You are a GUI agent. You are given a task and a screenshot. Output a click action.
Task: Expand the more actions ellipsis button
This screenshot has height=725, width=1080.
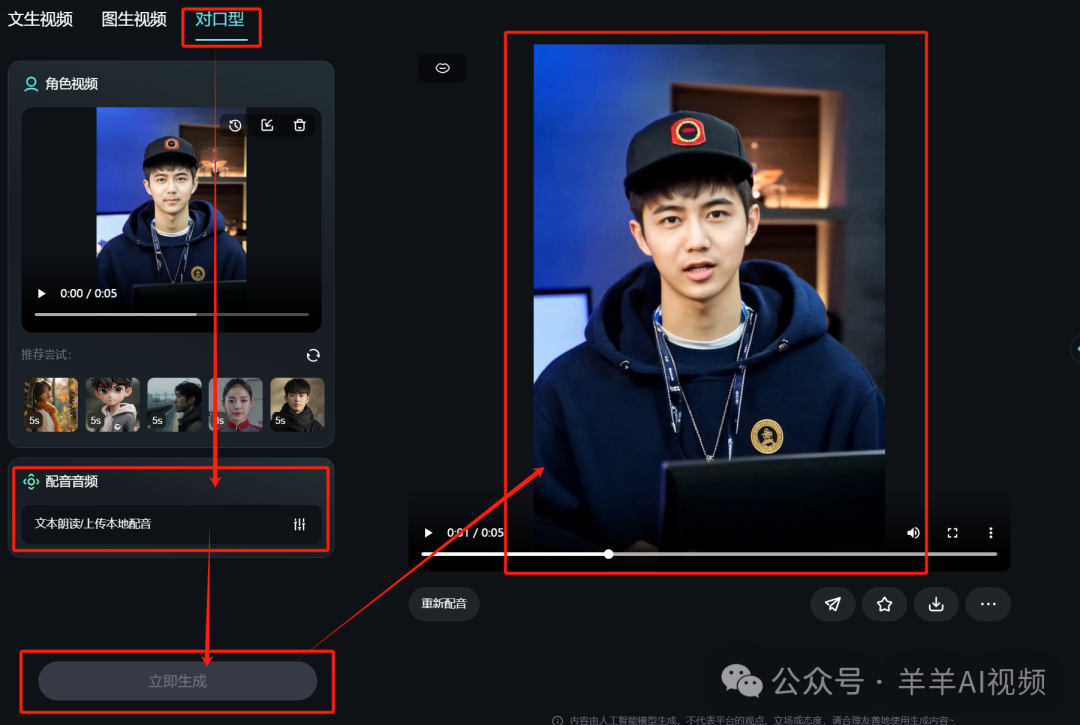(x=988, y=604)
